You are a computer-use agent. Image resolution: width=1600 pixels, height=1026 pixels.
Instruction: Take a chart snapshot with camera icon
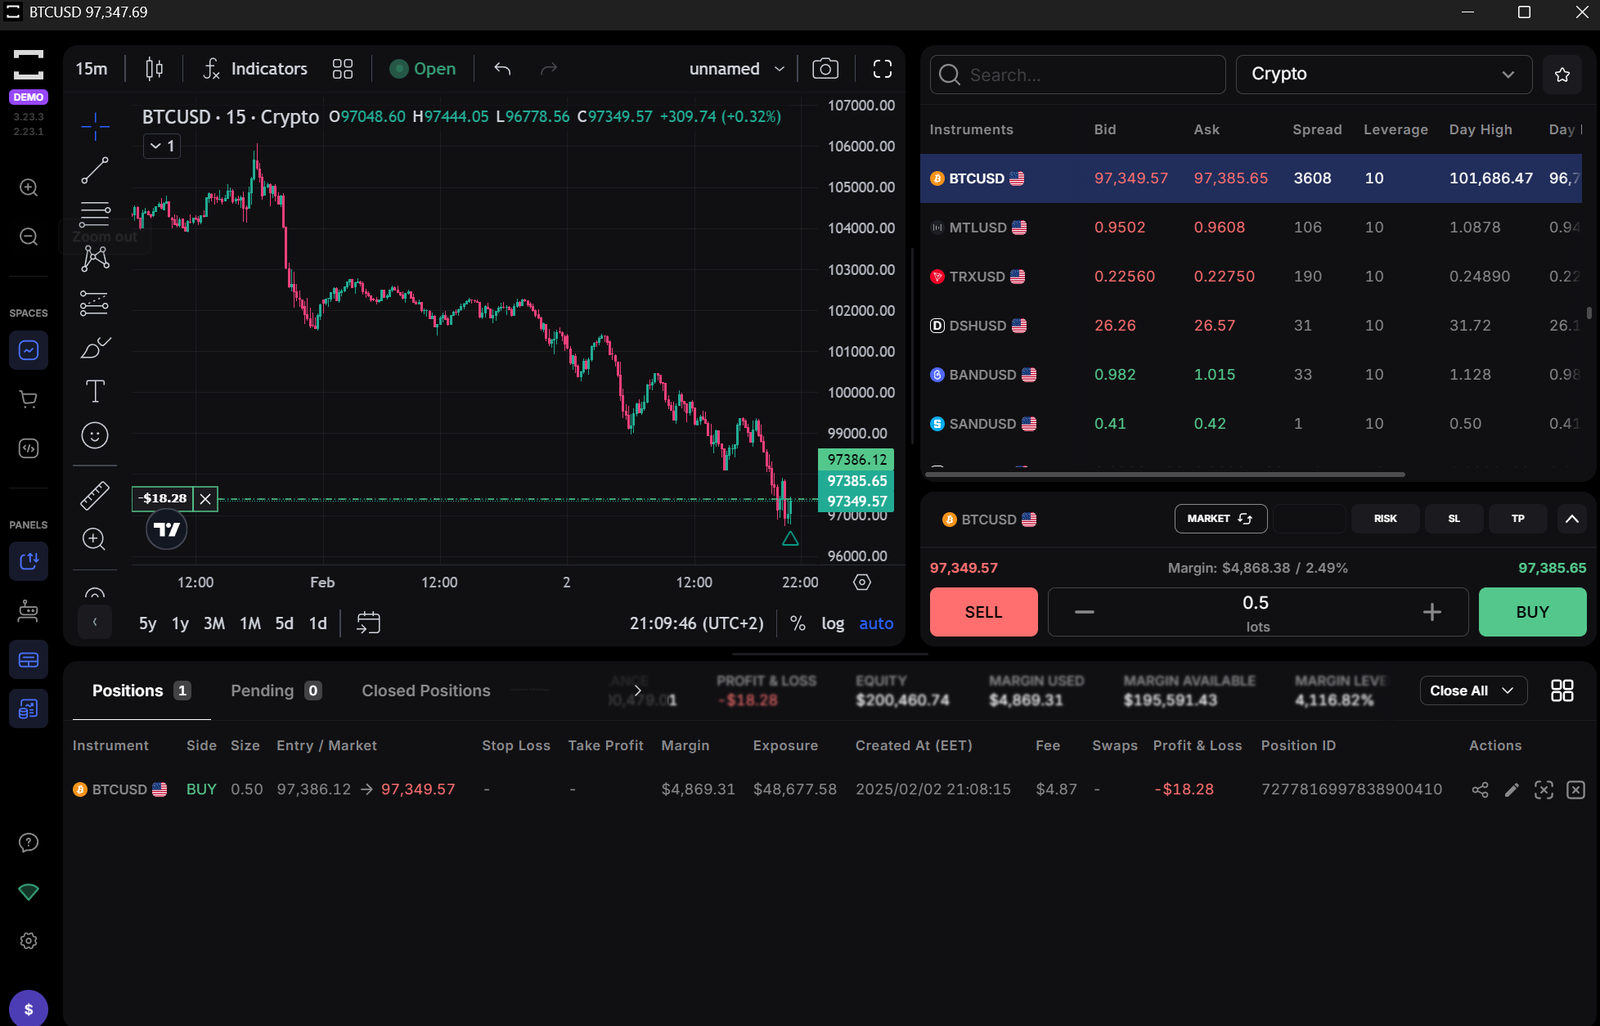825,69
